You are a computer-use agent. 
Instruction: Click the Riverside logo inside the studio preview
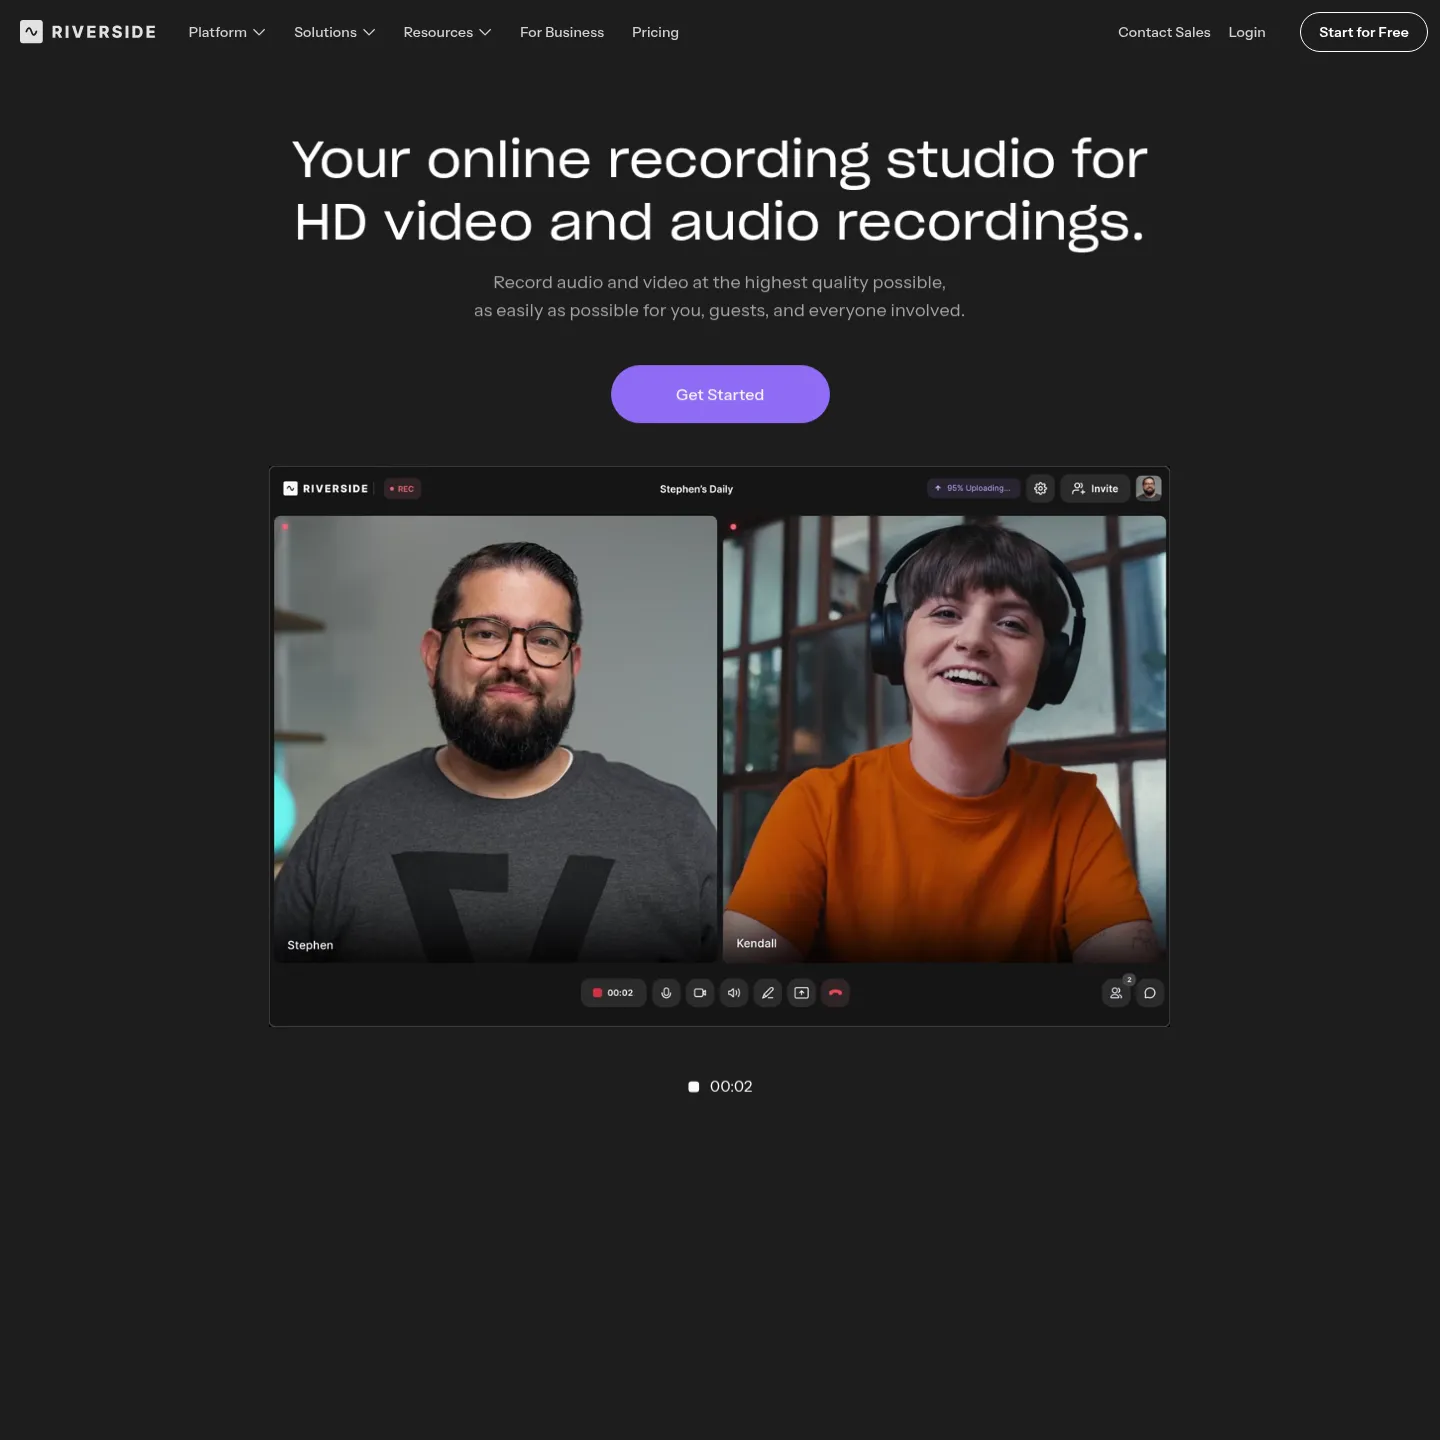326,489
